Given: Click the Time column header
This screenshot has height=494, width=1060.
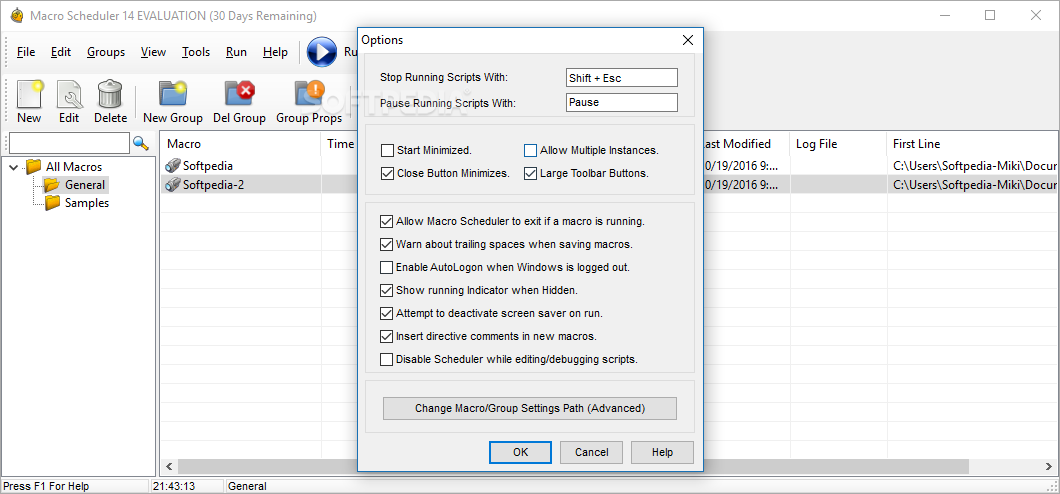Looking at the screenshot, I should (x=341, y=143).
